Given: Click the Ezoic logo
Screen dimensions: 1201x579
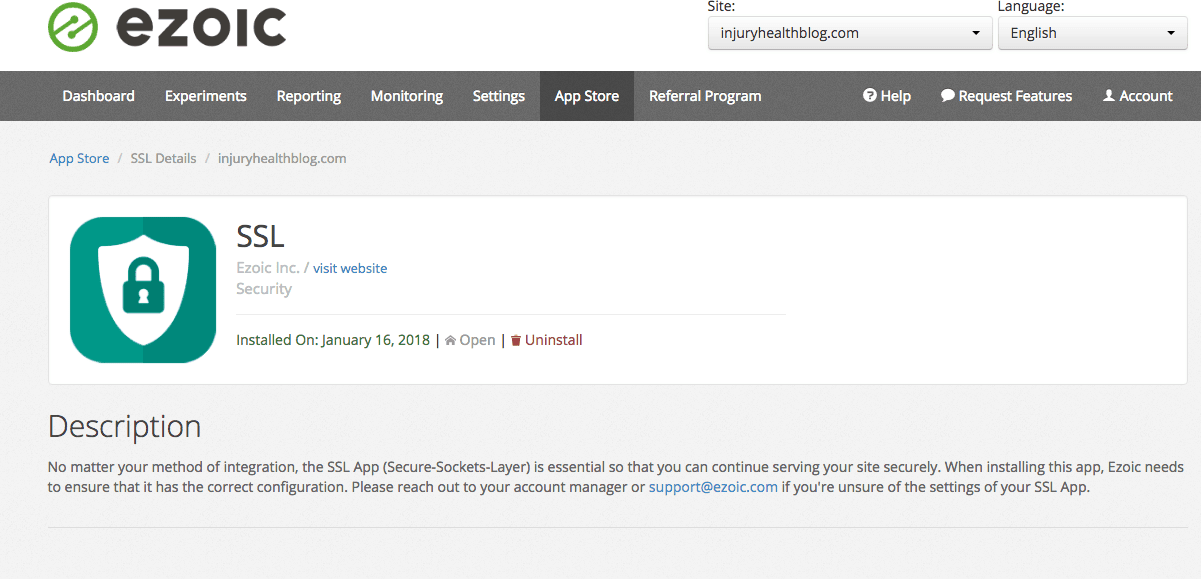Looking at the screenshot, I should click(167, 27).
